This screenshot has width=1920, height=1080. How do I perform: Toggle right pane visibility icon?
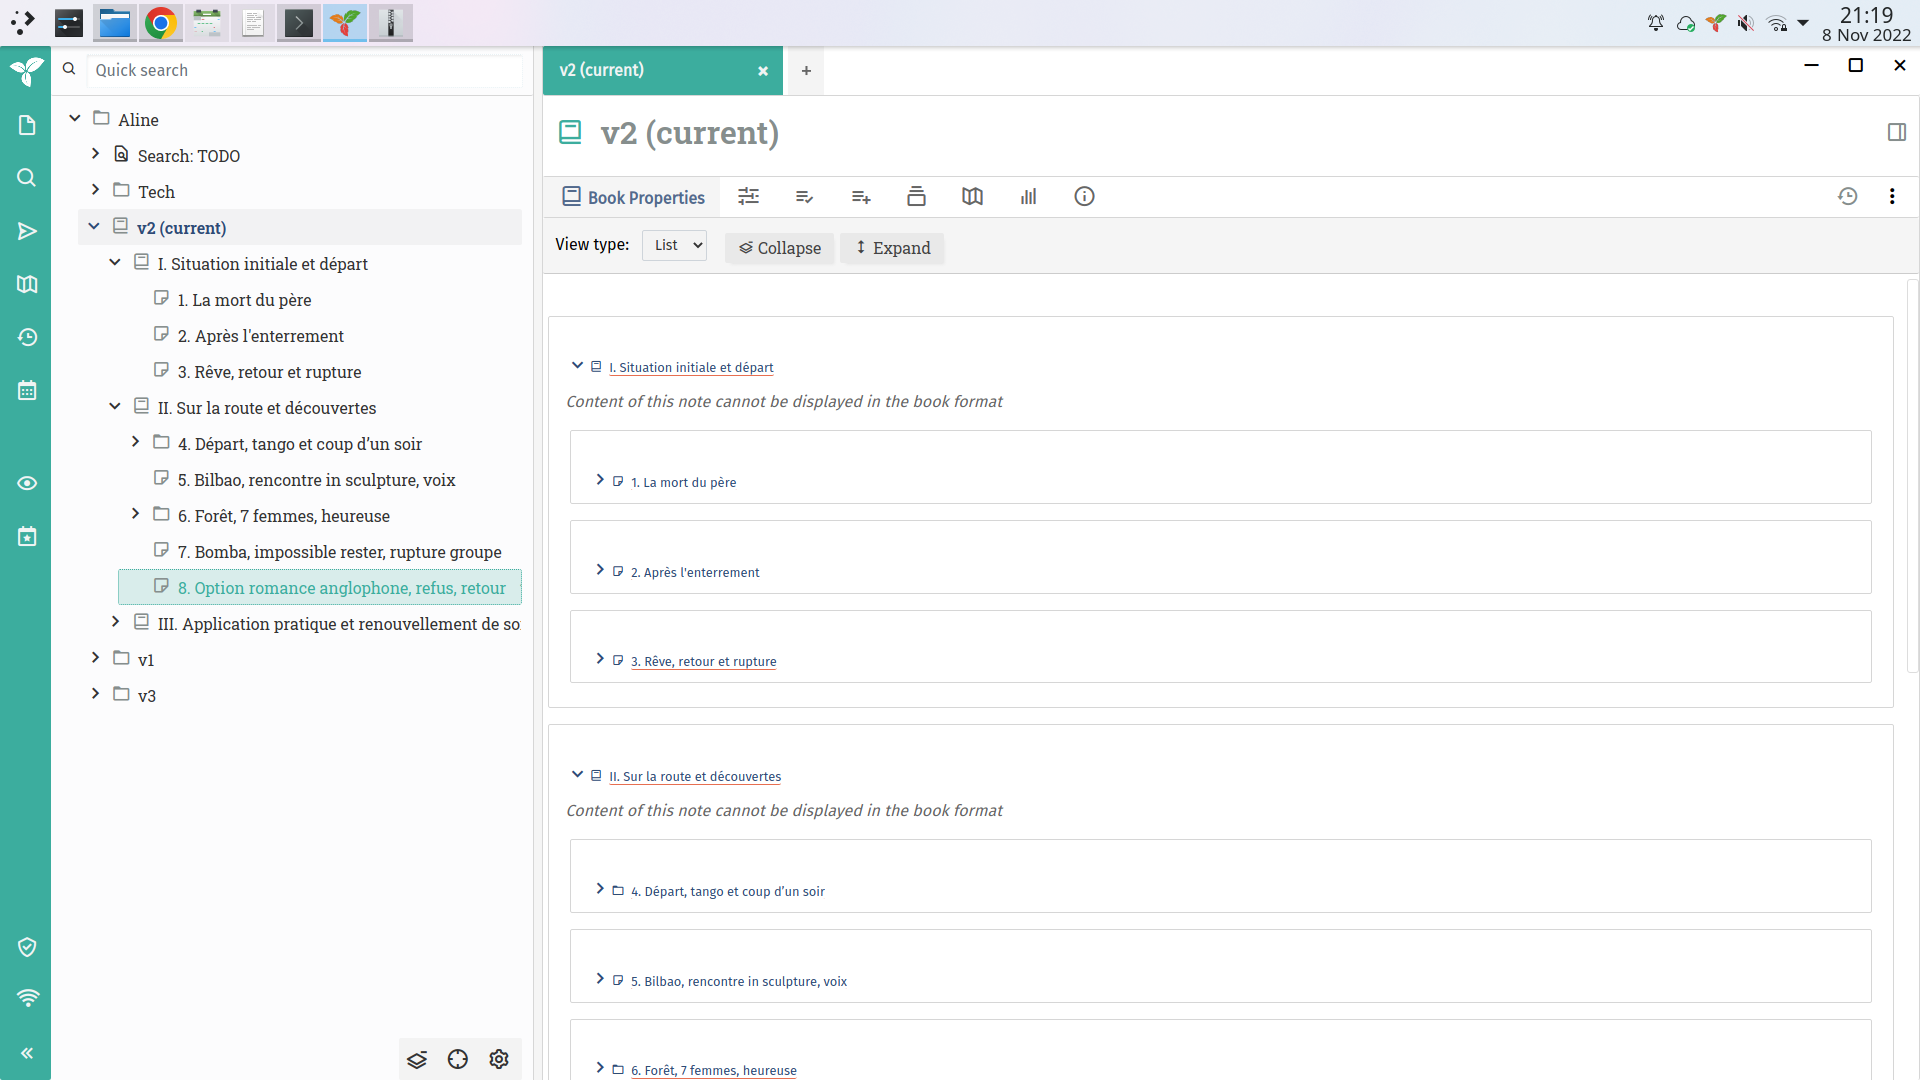tap(1896, 132)
